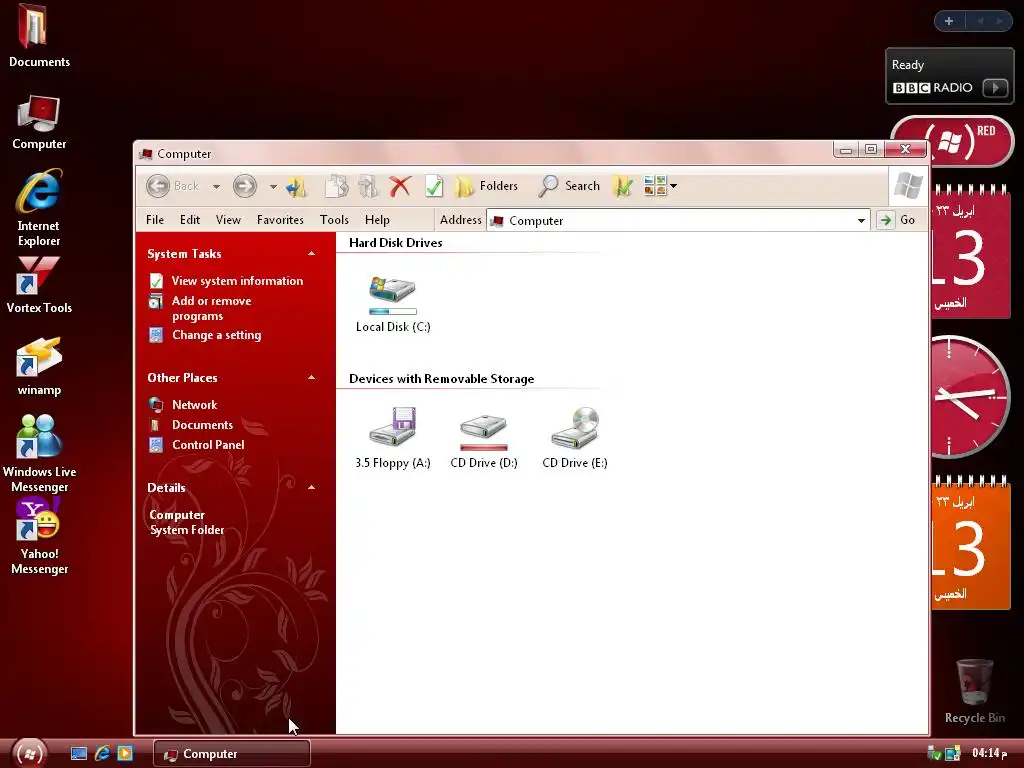
Task: Open Documents in Other Places
Action: (x=191, y=425)
